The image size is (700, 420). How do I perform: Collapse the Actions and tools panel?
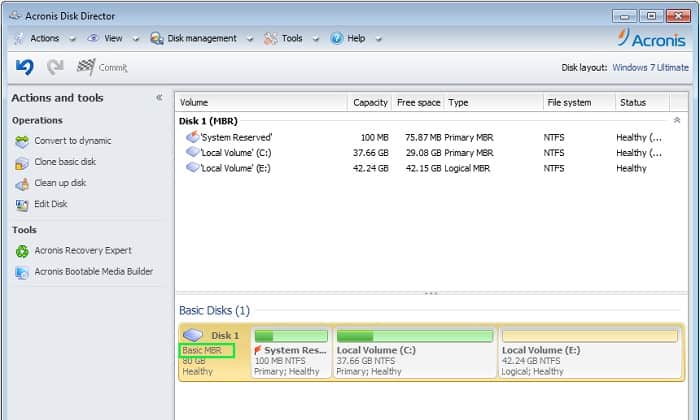tap(159, 97)
